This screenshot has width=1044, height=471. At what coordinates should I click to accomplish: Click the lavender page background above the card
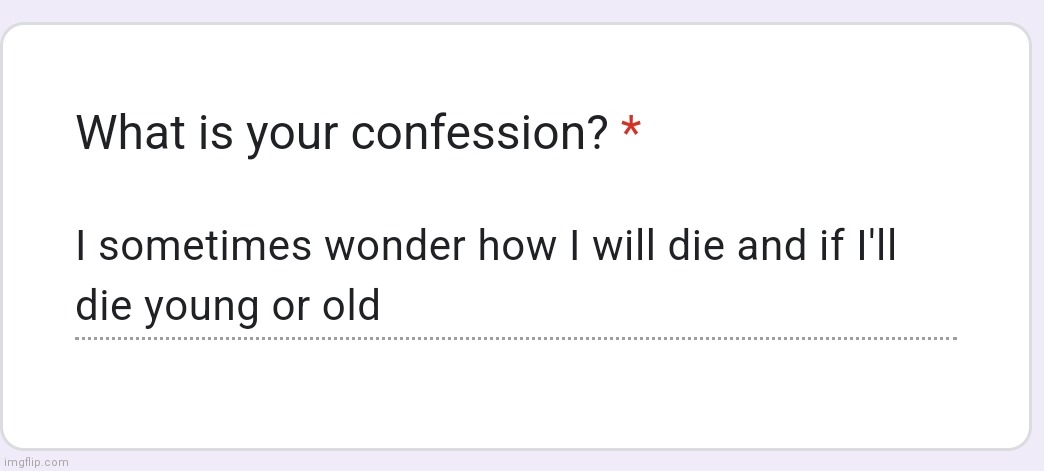point(522,9)
